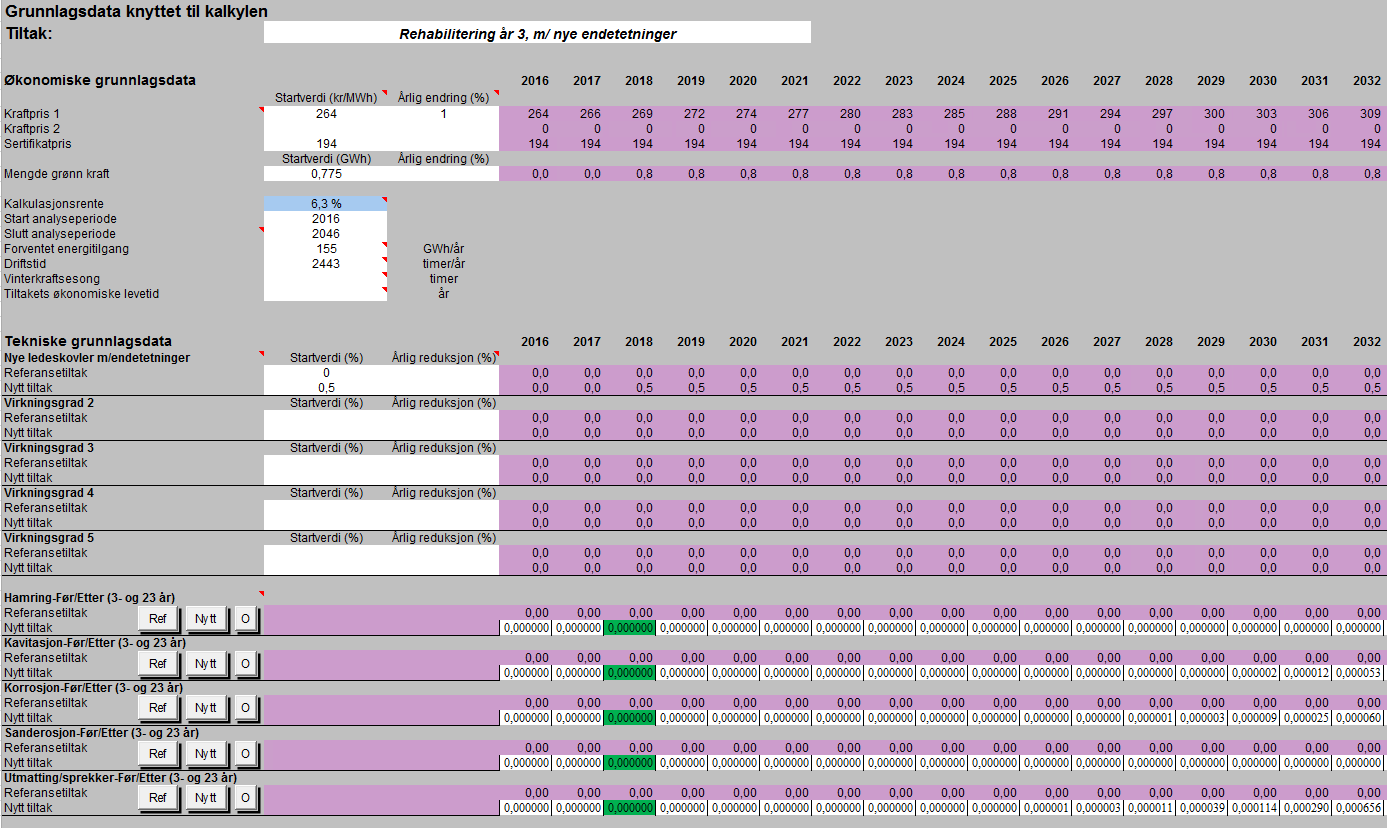Click the Ref button for Sanderosjon-Før/Etter

tap(158, 754)
